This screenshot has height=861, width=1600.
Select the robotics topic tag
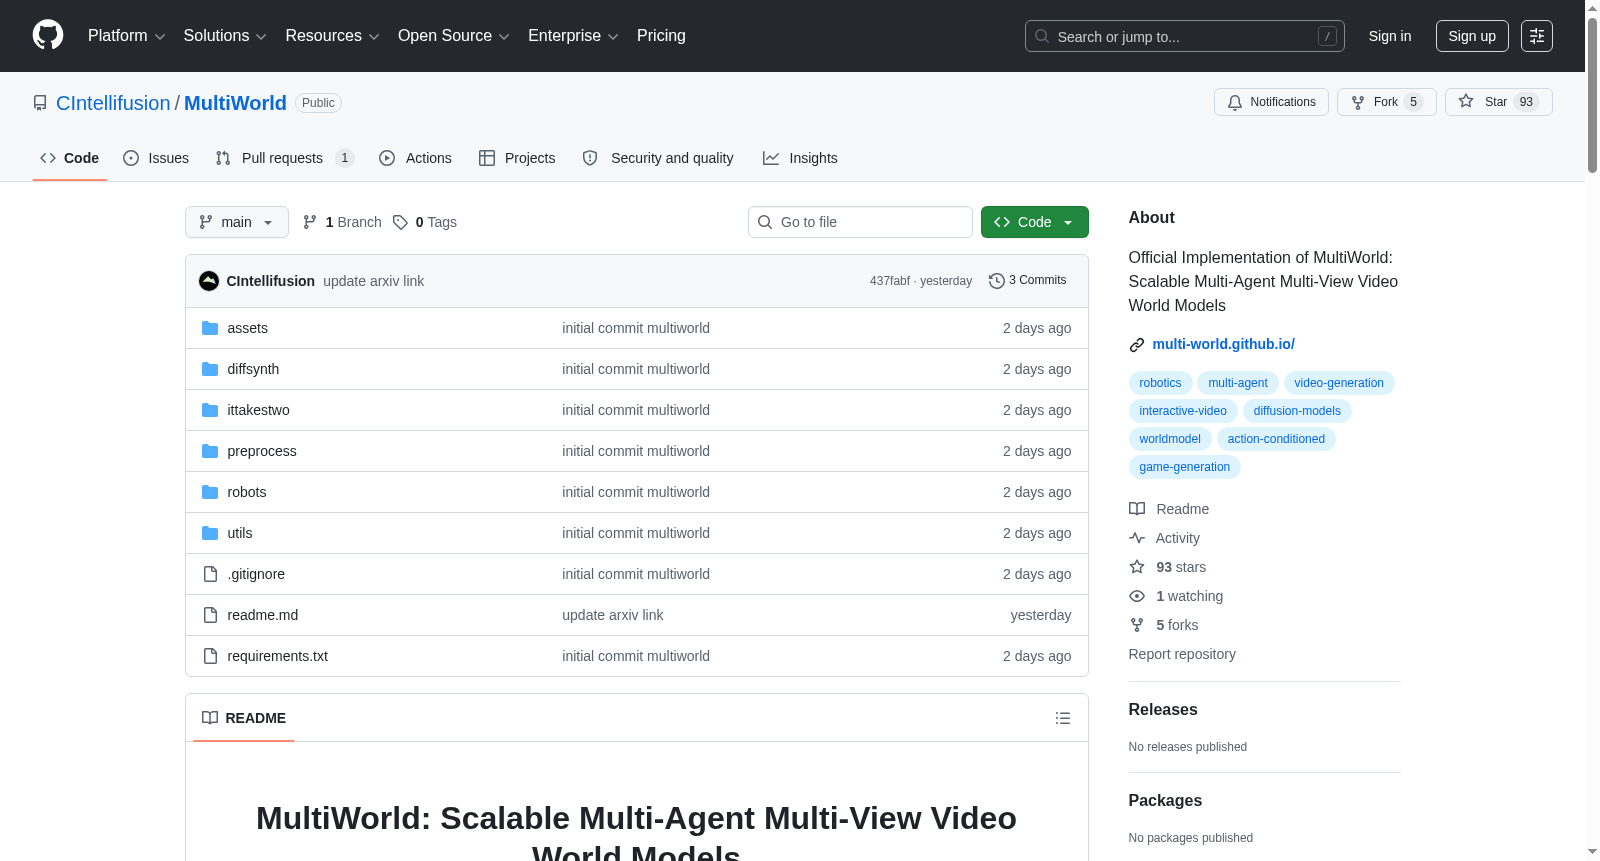coord(1160,383)
